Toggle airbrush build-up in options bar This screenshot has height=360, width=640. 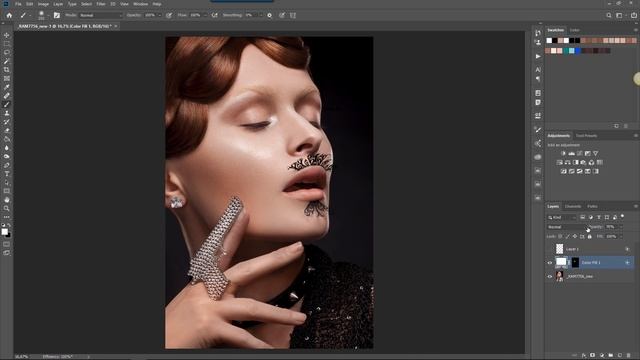(x=214, y=15)
